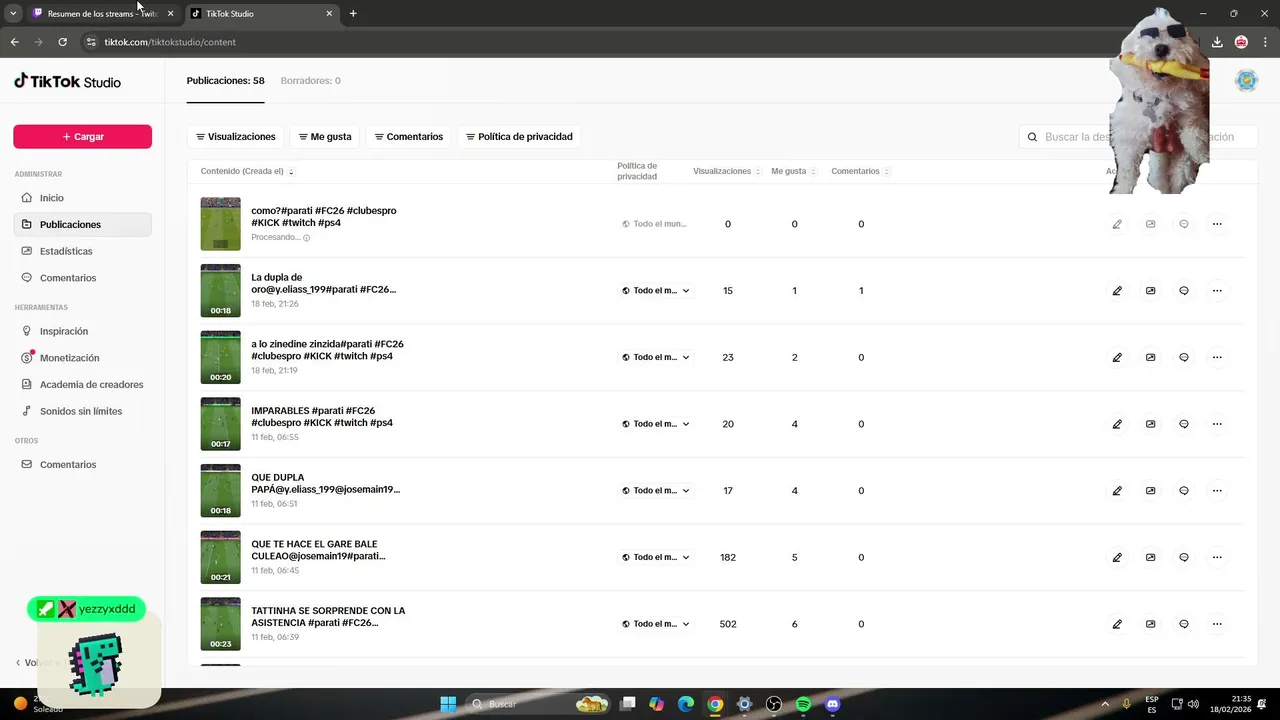
Task: Open more options for 'QUE DUPLA PAPÁ' post
Action: [x=1217, y=491]
